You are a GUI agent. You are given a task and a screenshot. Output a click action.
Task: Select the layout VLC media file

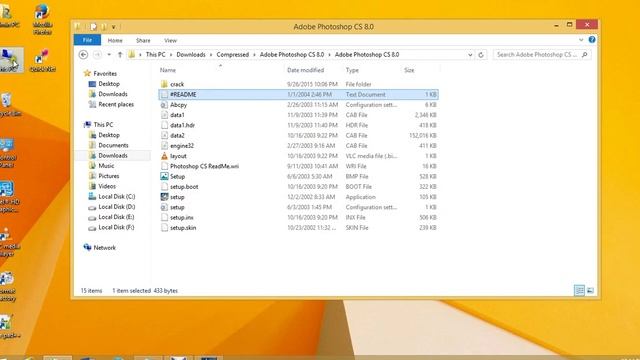[298, 156]
